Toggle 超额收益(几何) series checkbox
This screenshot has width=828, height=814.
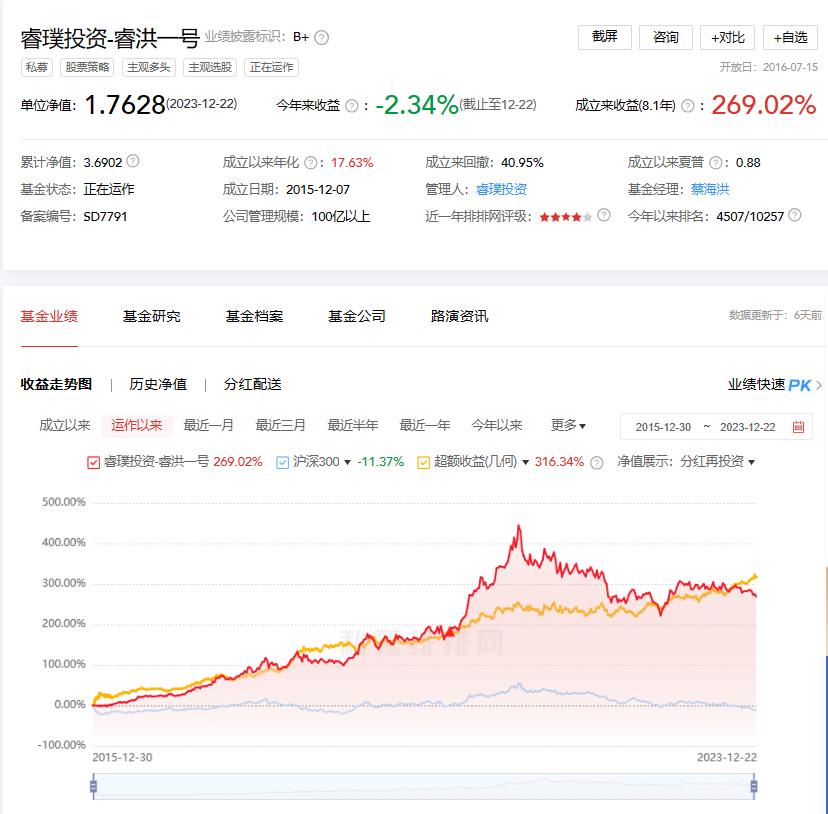coord(424,463)
